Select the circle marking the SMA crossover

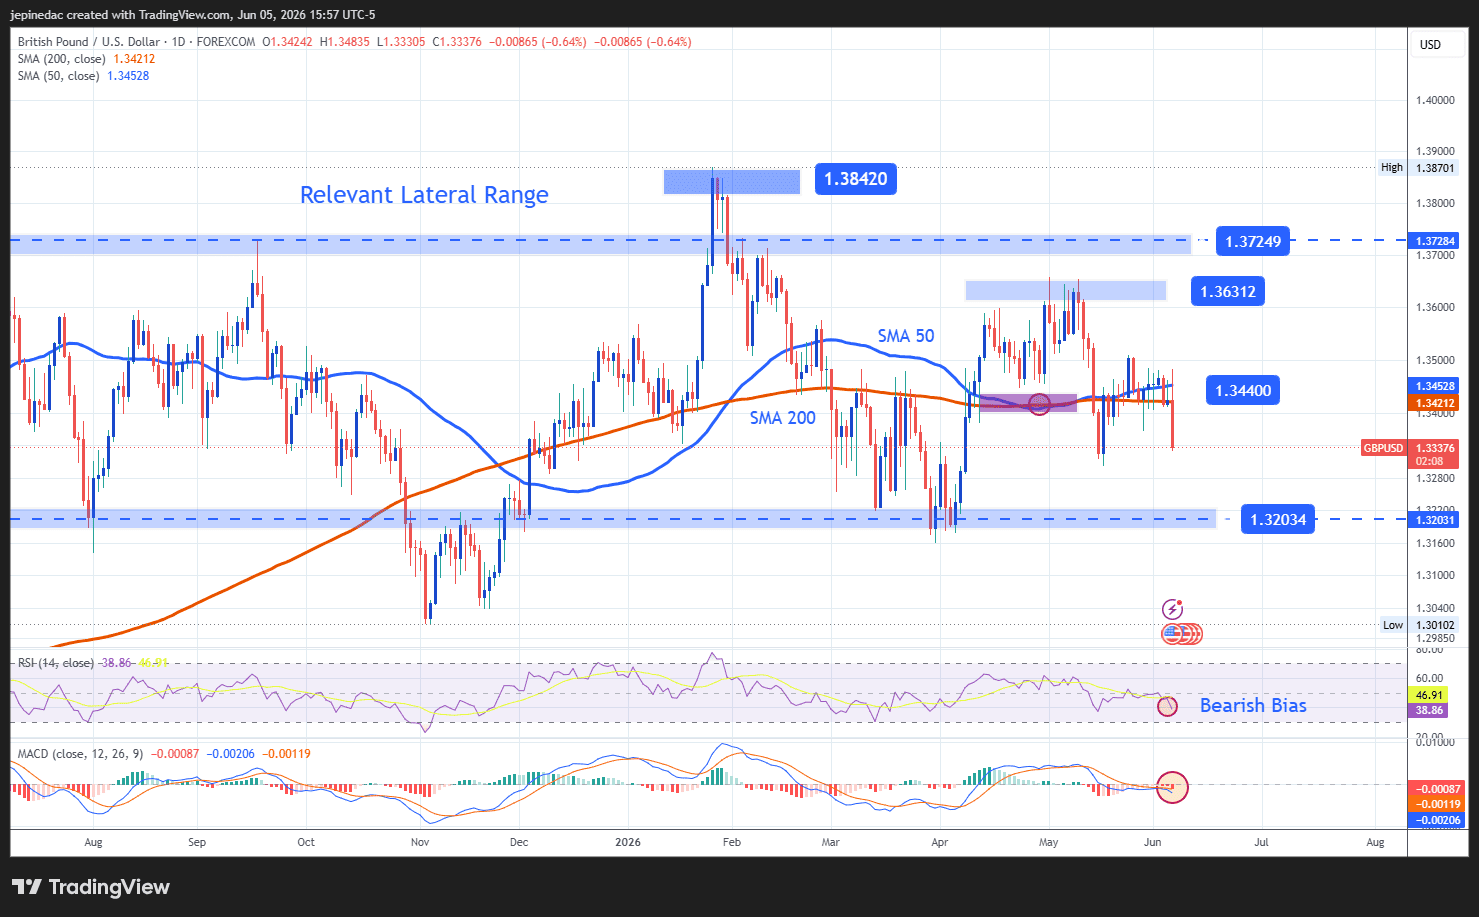tap(1039, 404)
